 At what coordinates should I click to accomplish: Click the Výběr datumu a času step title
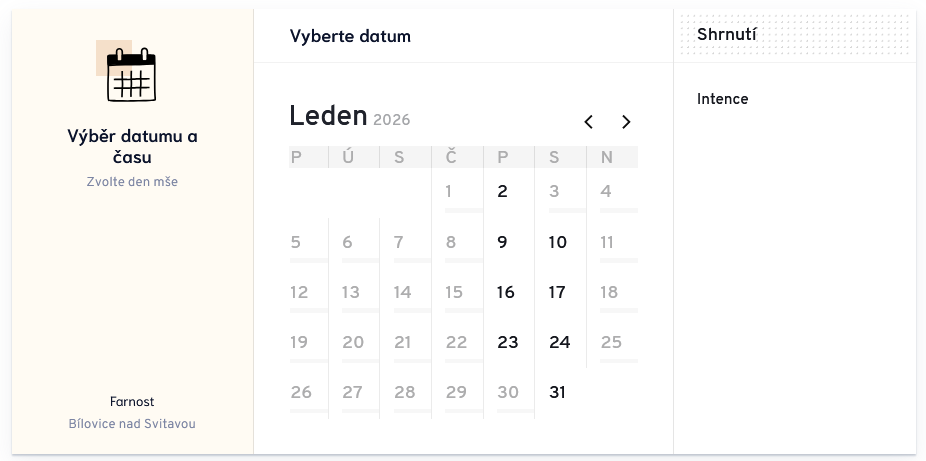pos(132,146)
